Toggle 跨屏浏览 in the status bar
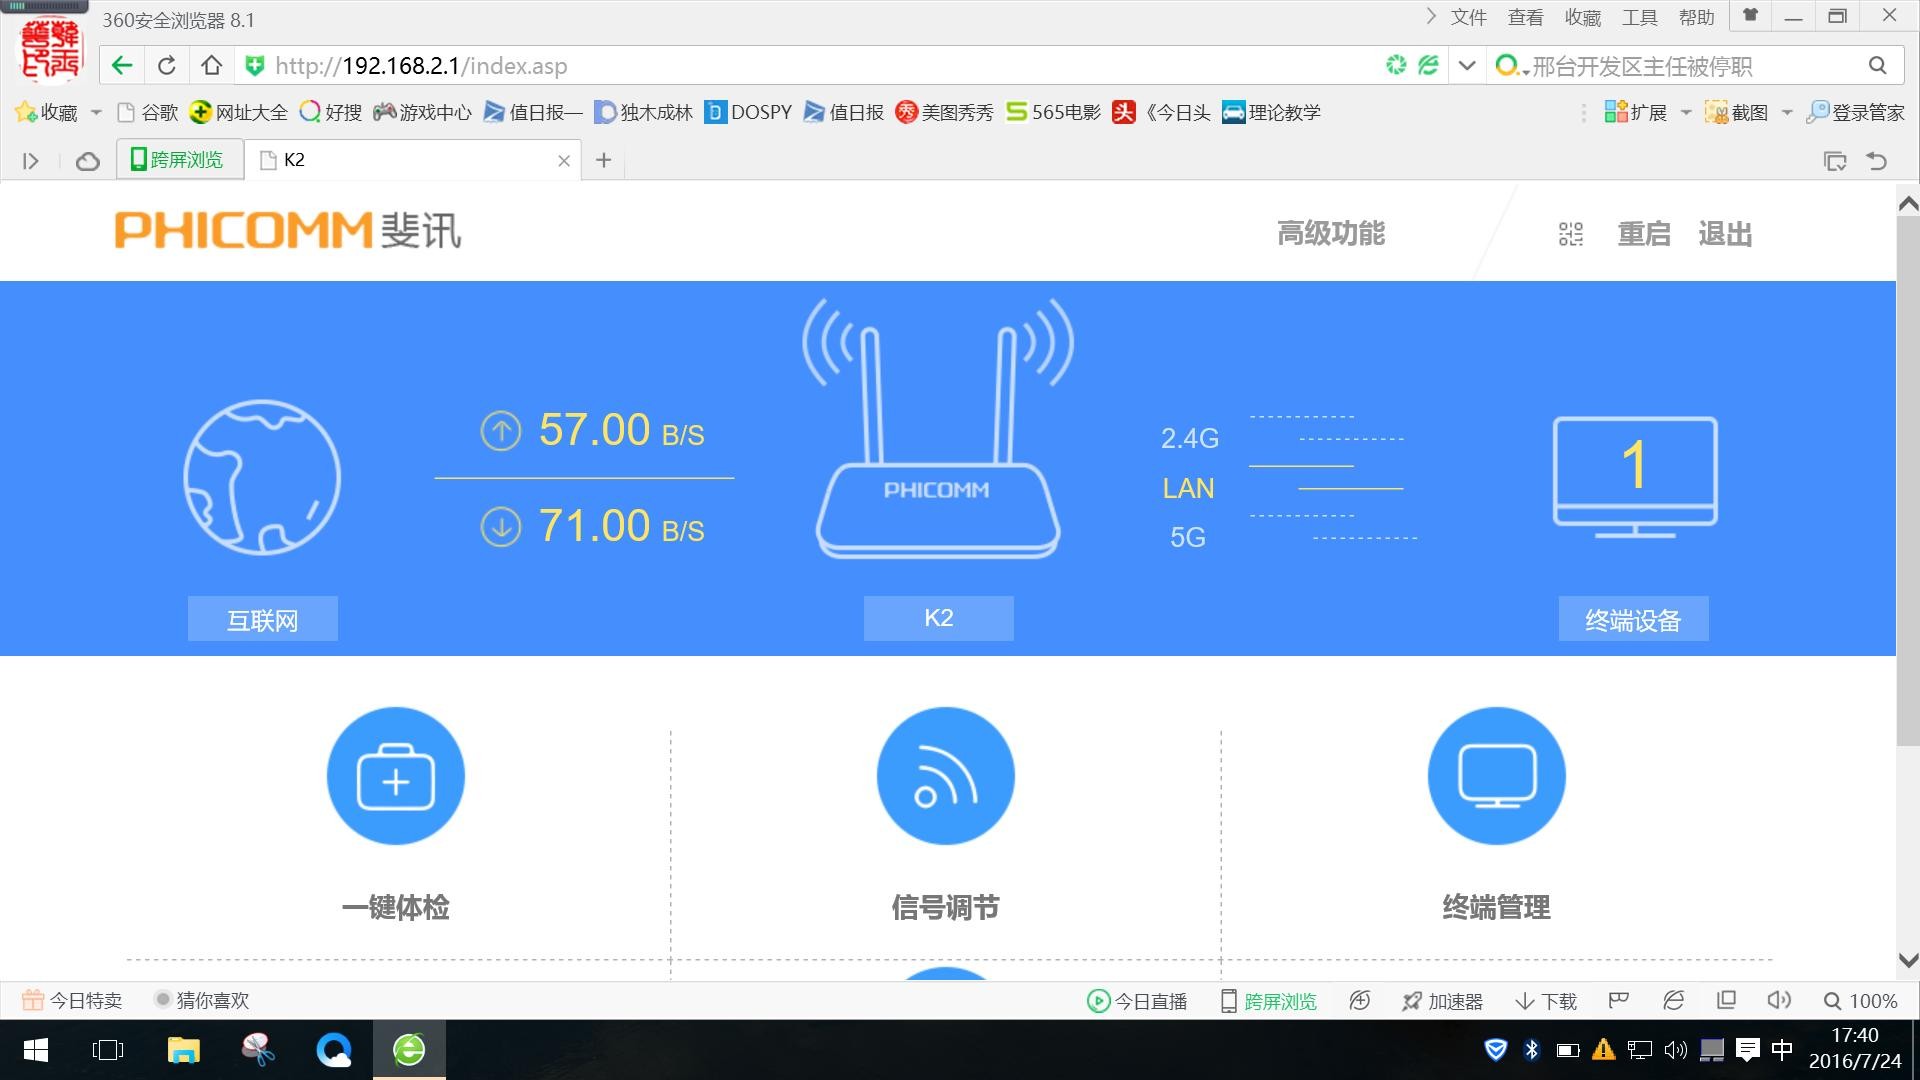 (1268, 1001)
